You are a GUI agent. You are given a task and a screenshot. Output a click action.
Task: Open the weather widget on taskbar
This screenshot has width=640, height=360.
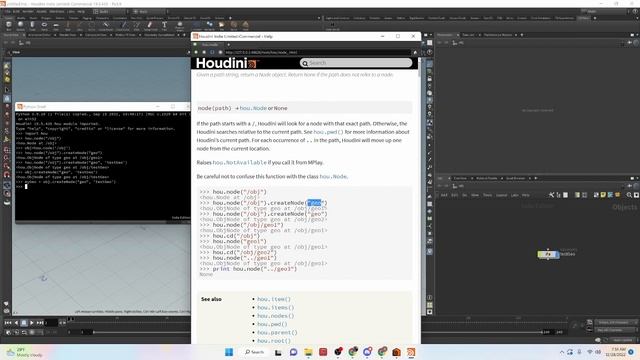pyautogui.click(x=24, y=352)
